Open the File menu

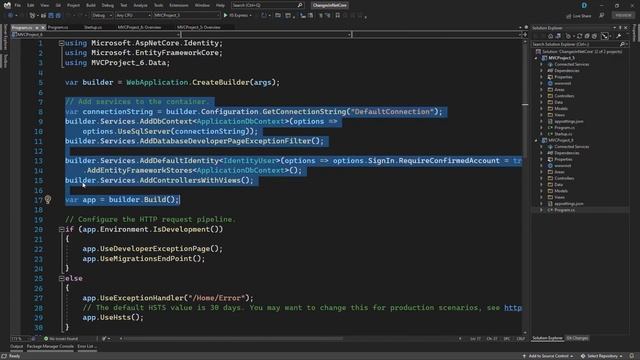pos(18,5)
